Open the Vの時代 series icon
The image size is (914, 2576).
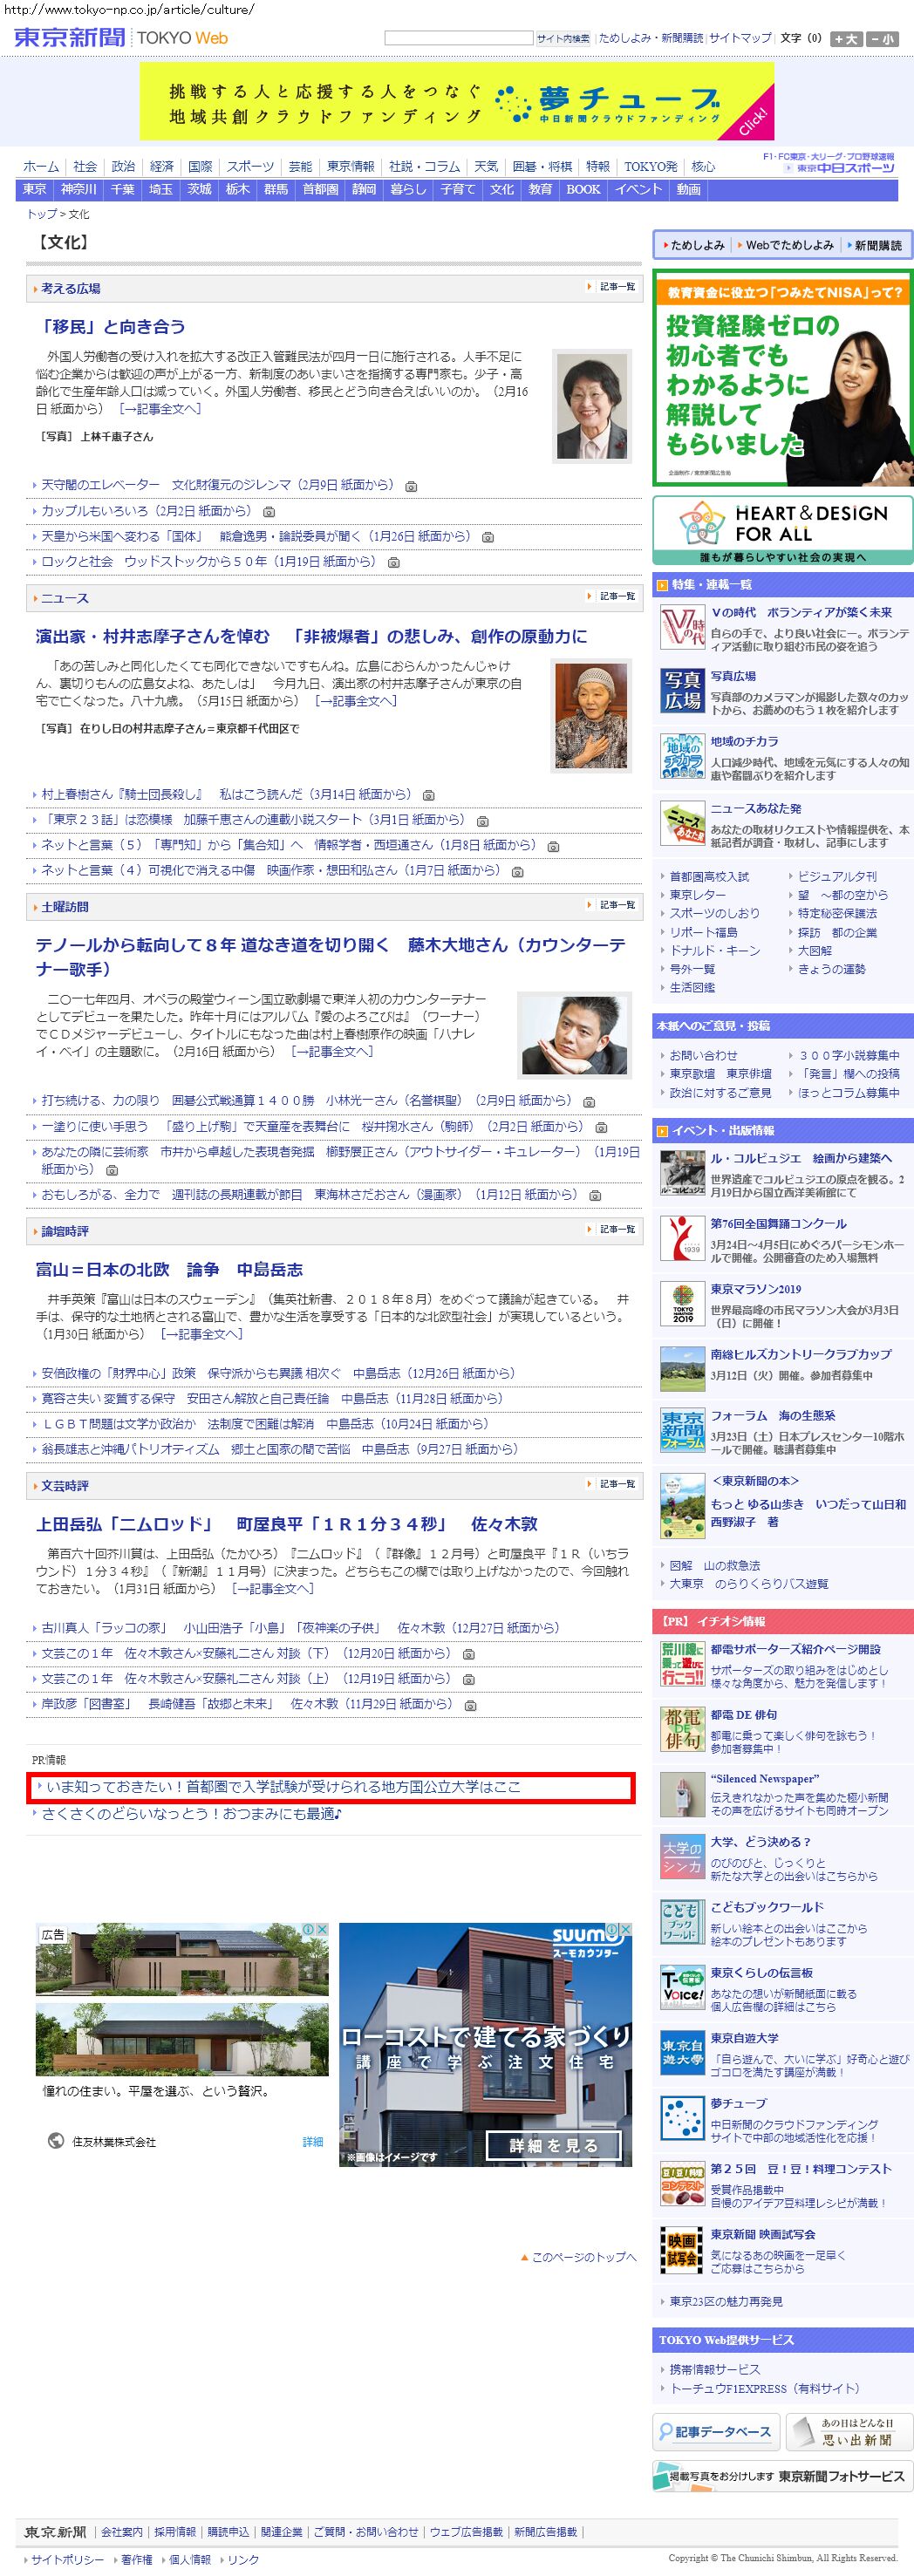point(682,628)
